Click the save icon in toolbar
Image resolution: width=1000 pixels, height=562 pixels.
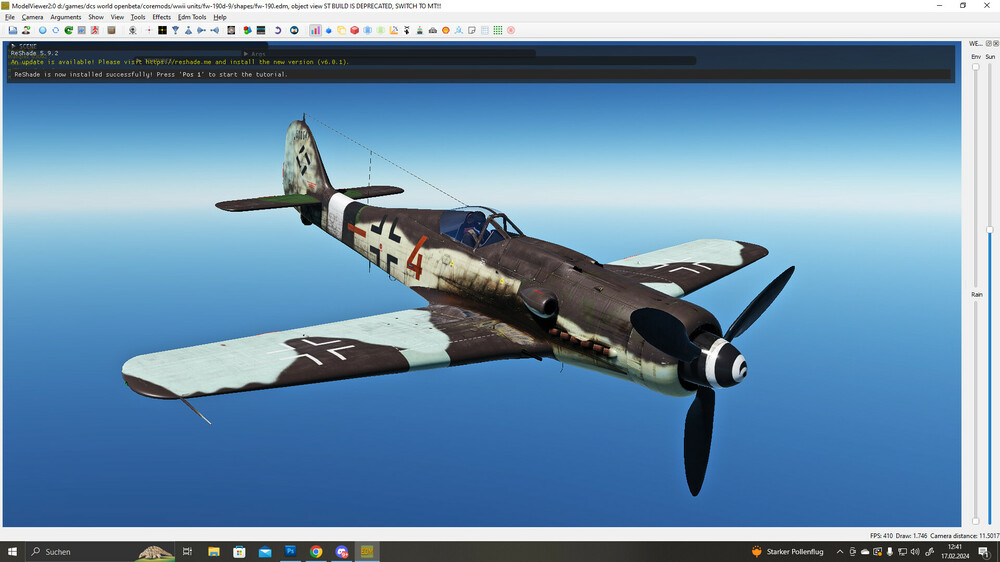point(13,30)
